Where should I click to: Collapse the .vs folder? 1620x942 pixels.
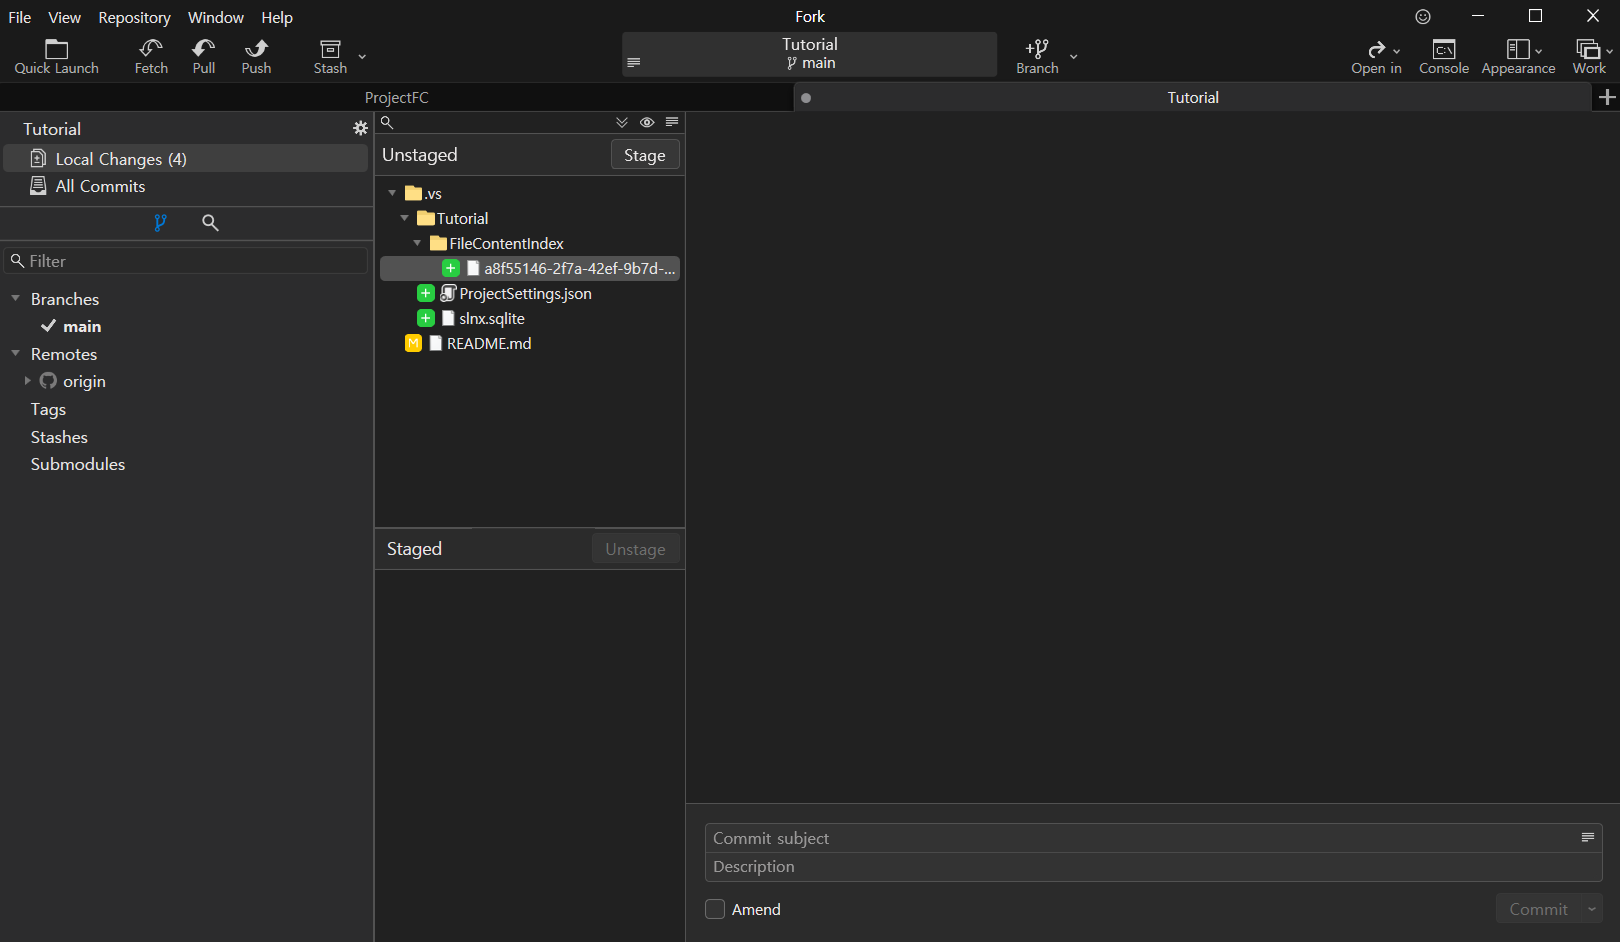point(392,193)
